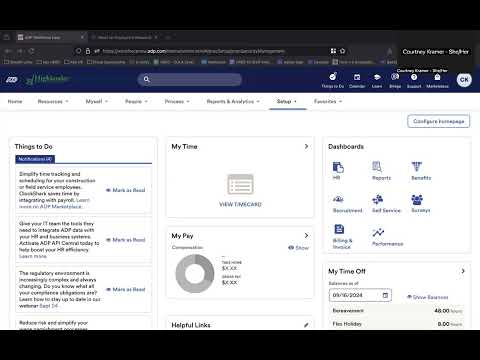Click the browser back arrow
This screenshot has height=360, width=480.
click(9, 51)
